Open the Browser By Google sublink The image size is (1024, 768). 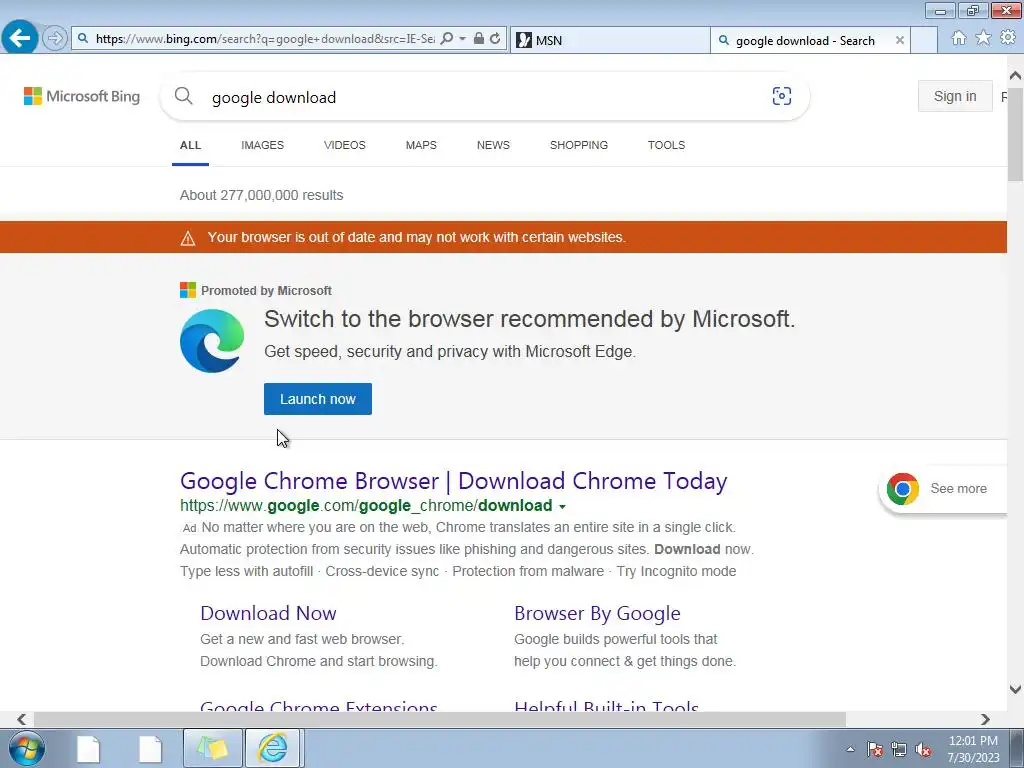[x=598, y=613]
